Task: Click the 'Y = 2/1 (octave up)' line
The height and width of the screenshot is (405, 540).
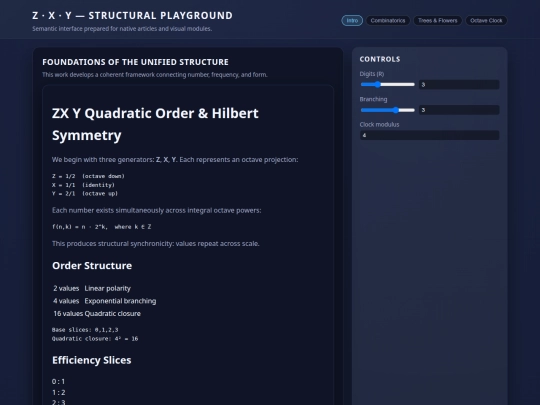Action: [85, 194]
